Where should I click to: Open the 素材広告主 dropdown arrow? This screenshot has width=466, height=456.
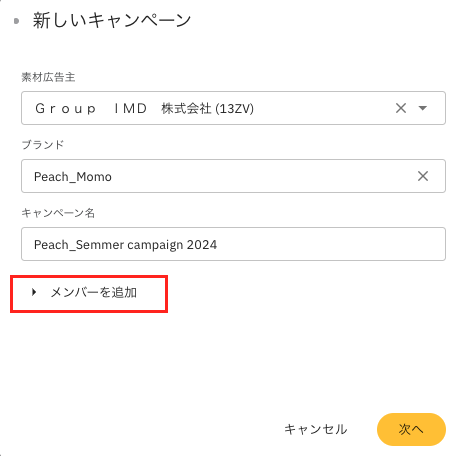point(423,108)
